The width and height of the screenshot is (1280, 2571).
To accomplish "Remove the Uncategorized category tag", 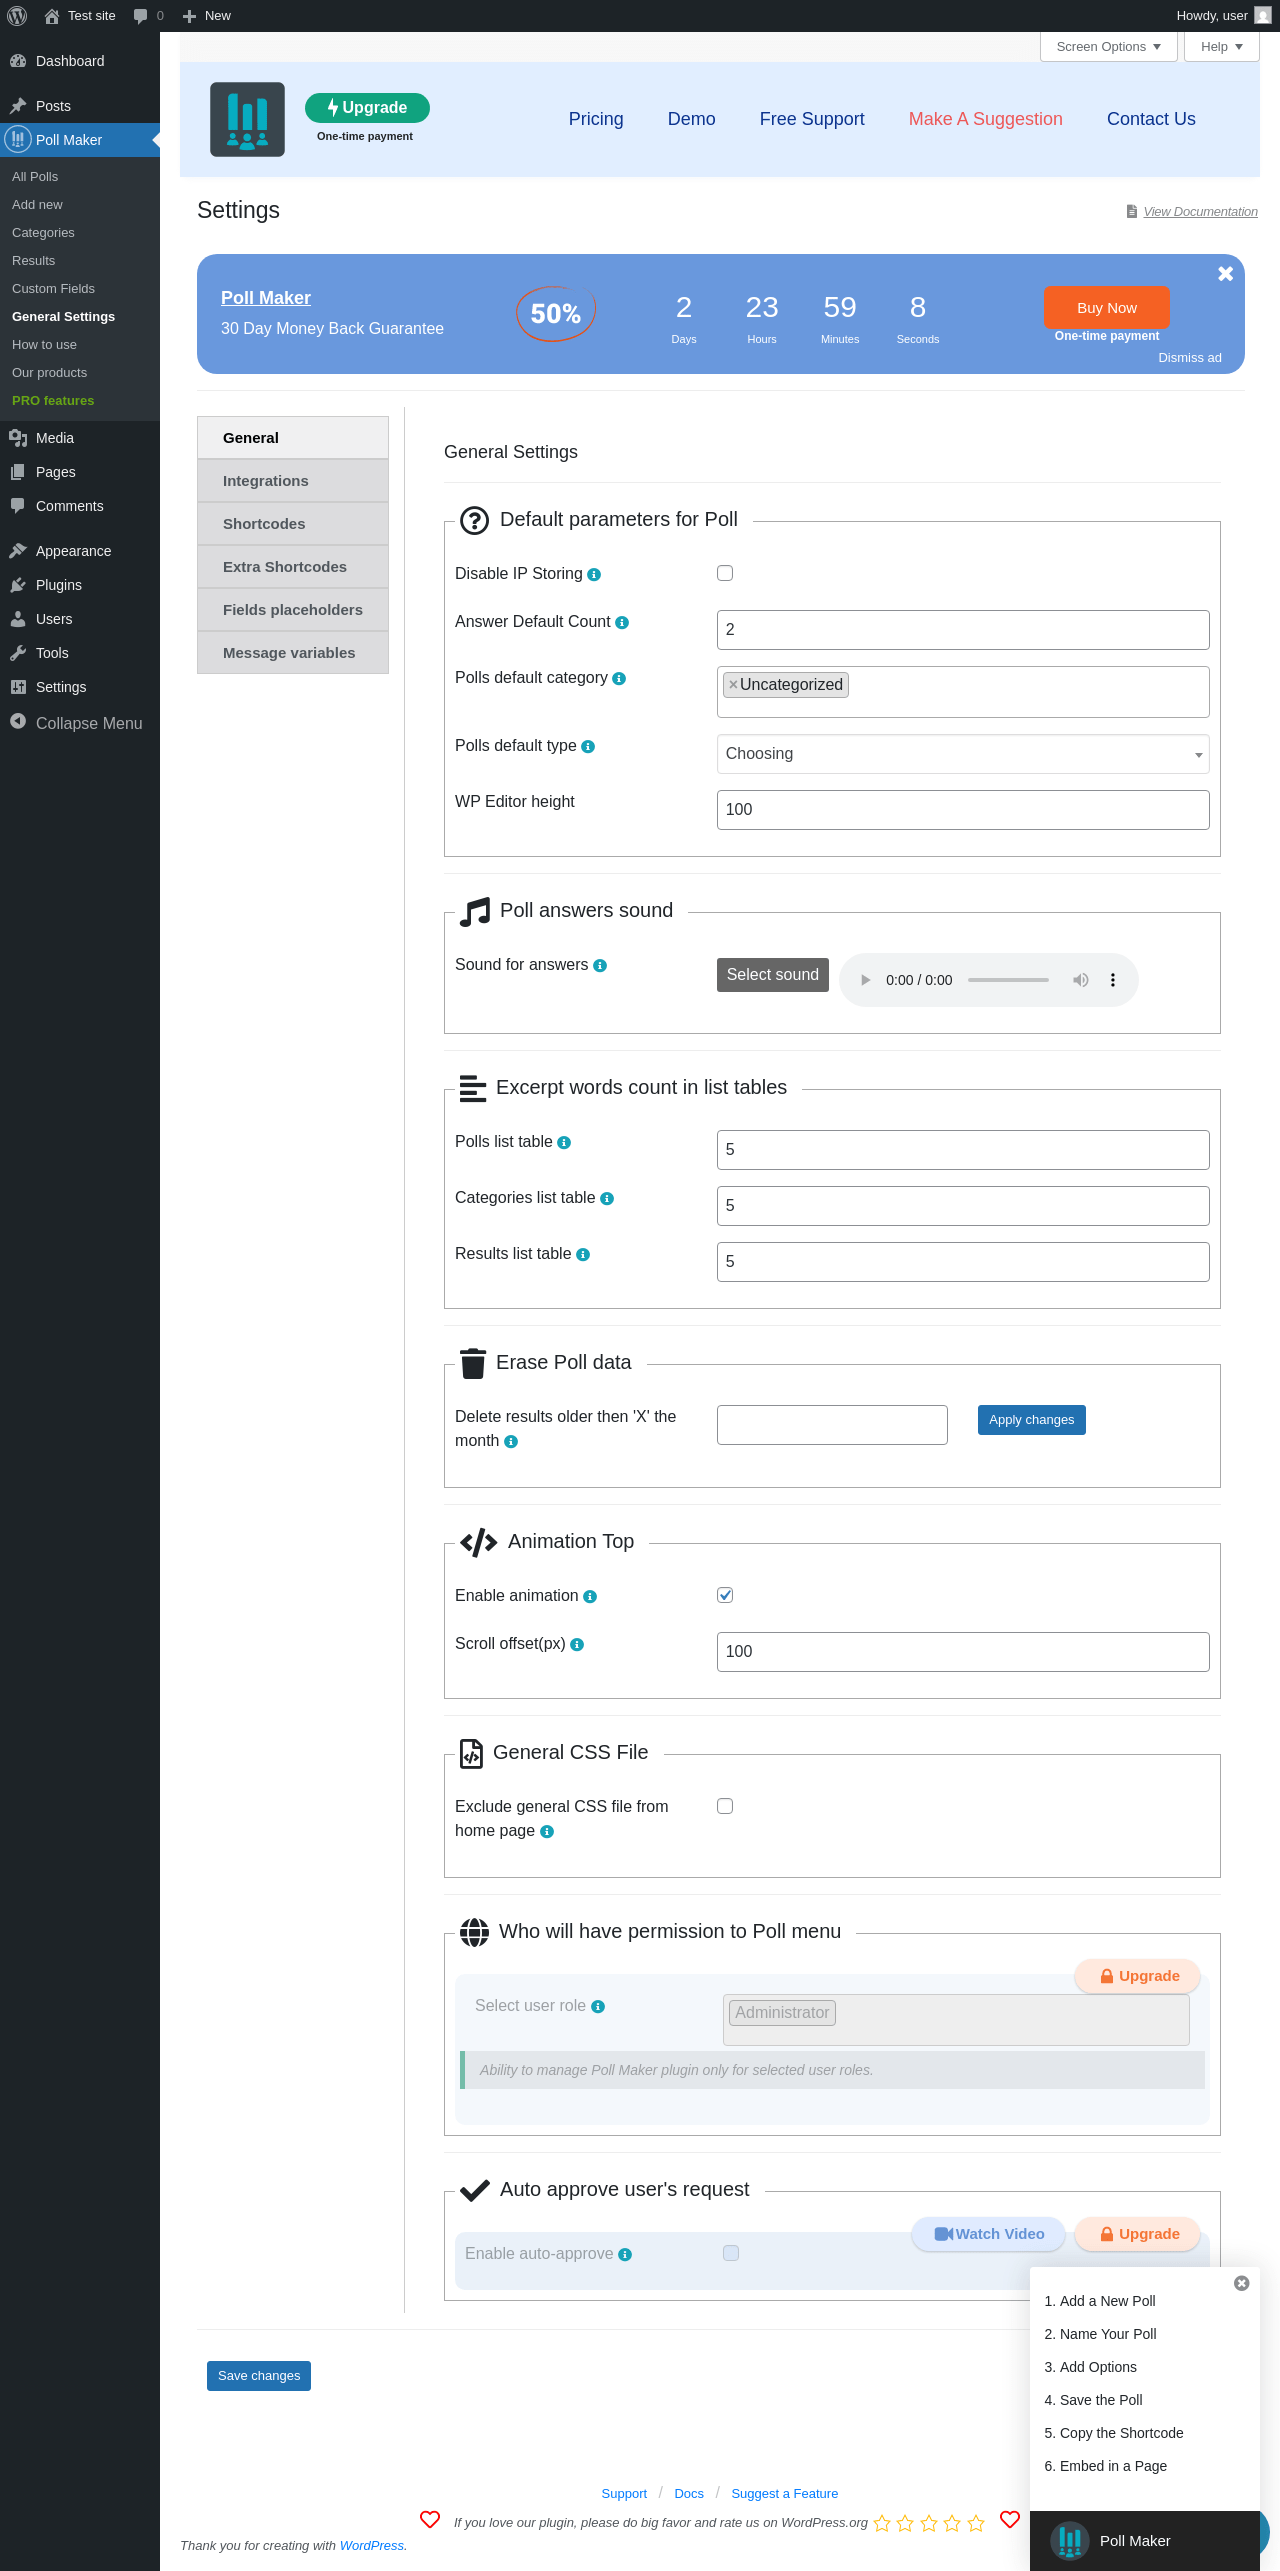I will tap(733, 685).
